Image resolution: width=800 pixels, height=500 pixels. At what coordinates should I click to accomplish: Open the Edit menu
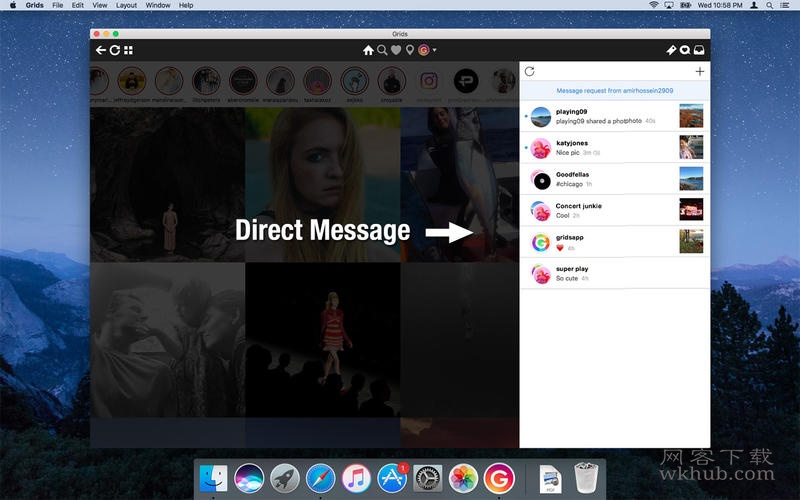click(78, 5)
